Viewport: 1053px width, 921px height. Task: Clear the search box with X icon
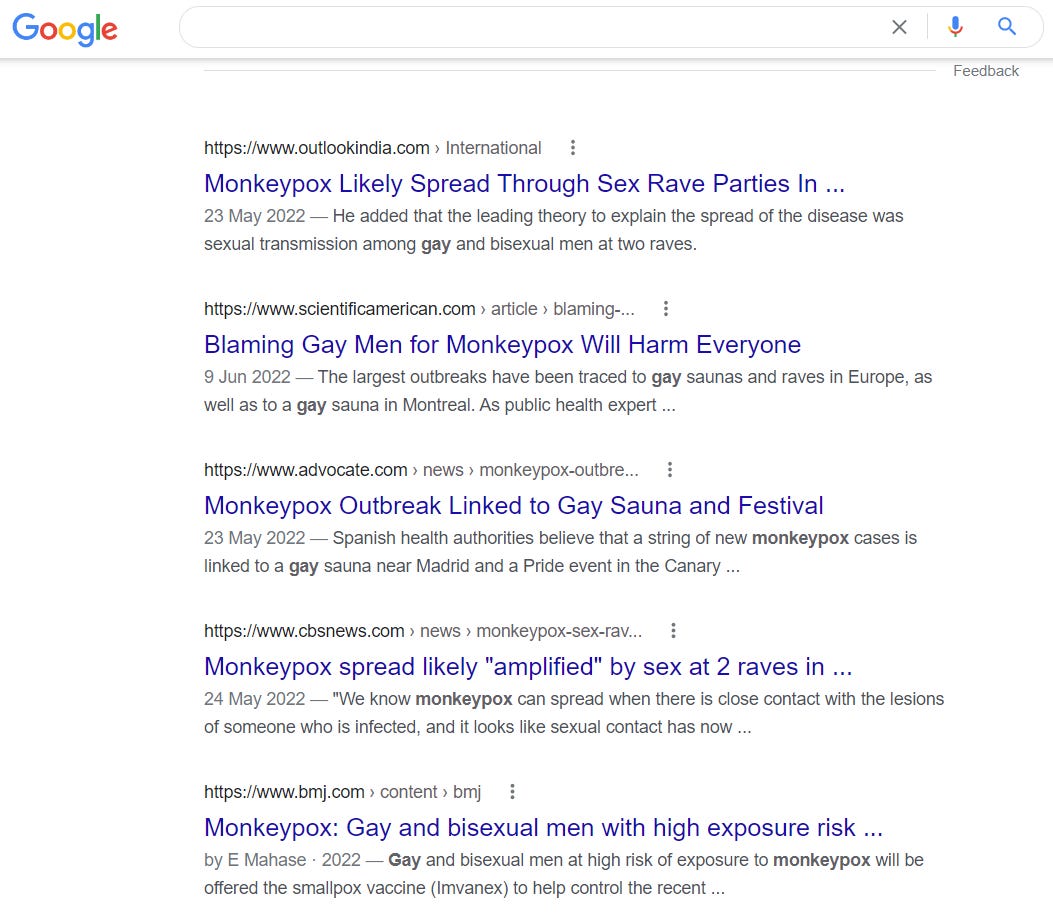pyautogui.click(x=899, y=27)
